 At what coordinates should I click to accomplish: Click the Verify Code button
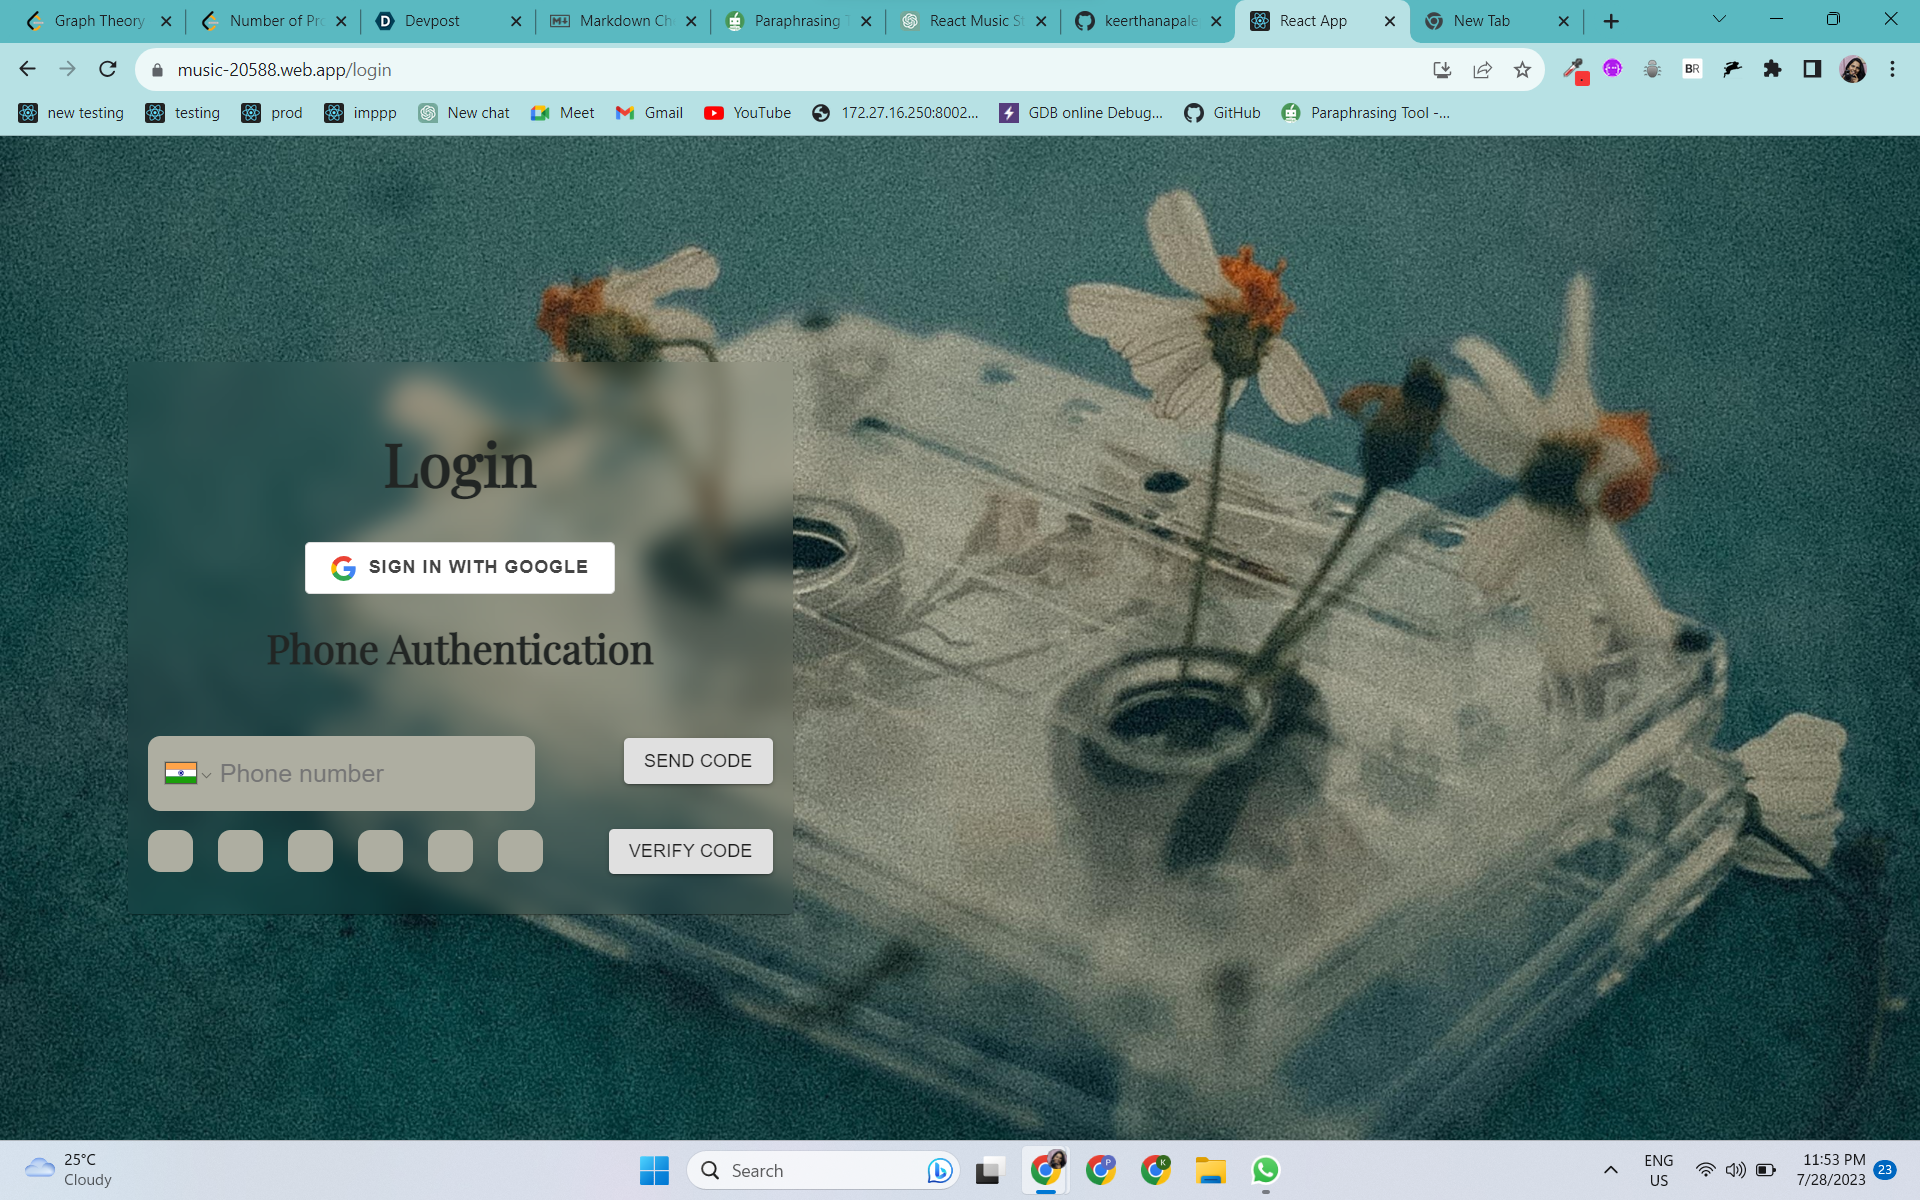point(690,851)
